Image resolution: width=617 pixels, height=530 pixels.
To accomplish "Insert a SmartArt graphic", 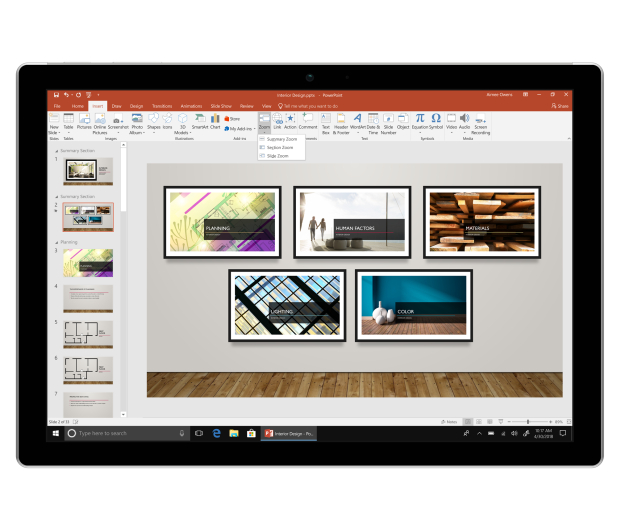I will (200, 122).
